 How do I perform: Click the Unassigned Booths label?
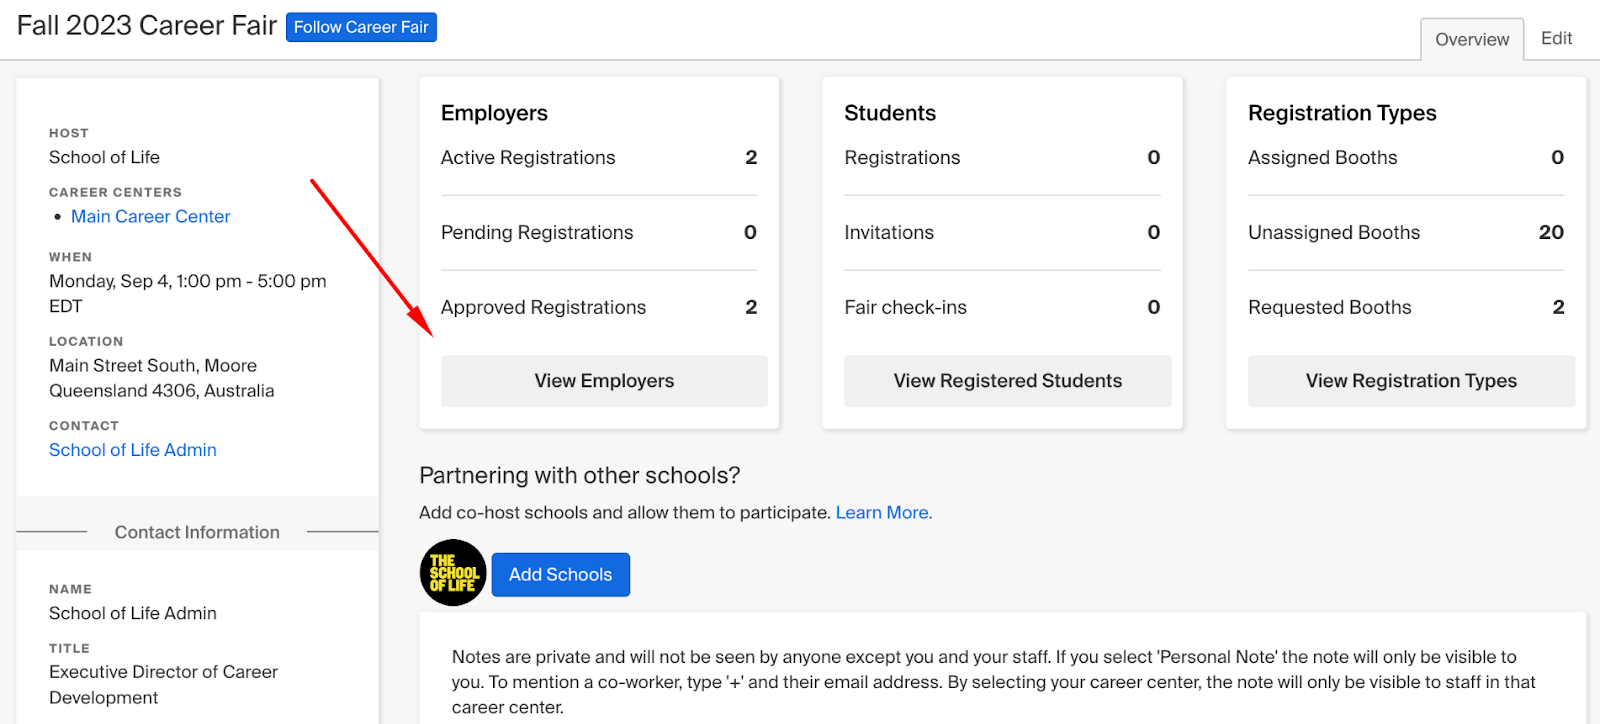(x=1334, y=233)
